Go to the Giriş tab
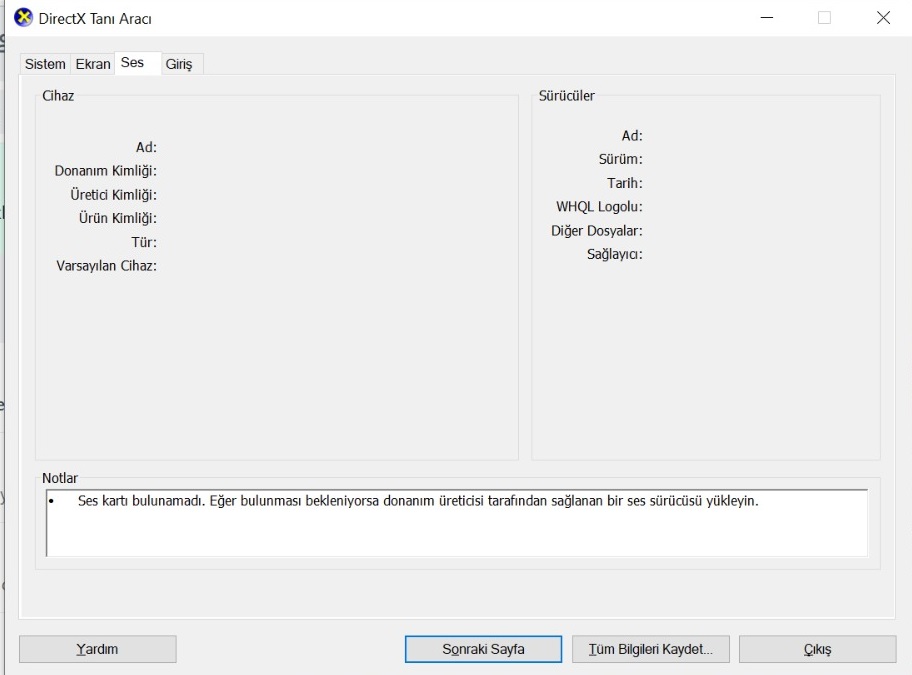This screenshot has width=912, height=675. 181,64
